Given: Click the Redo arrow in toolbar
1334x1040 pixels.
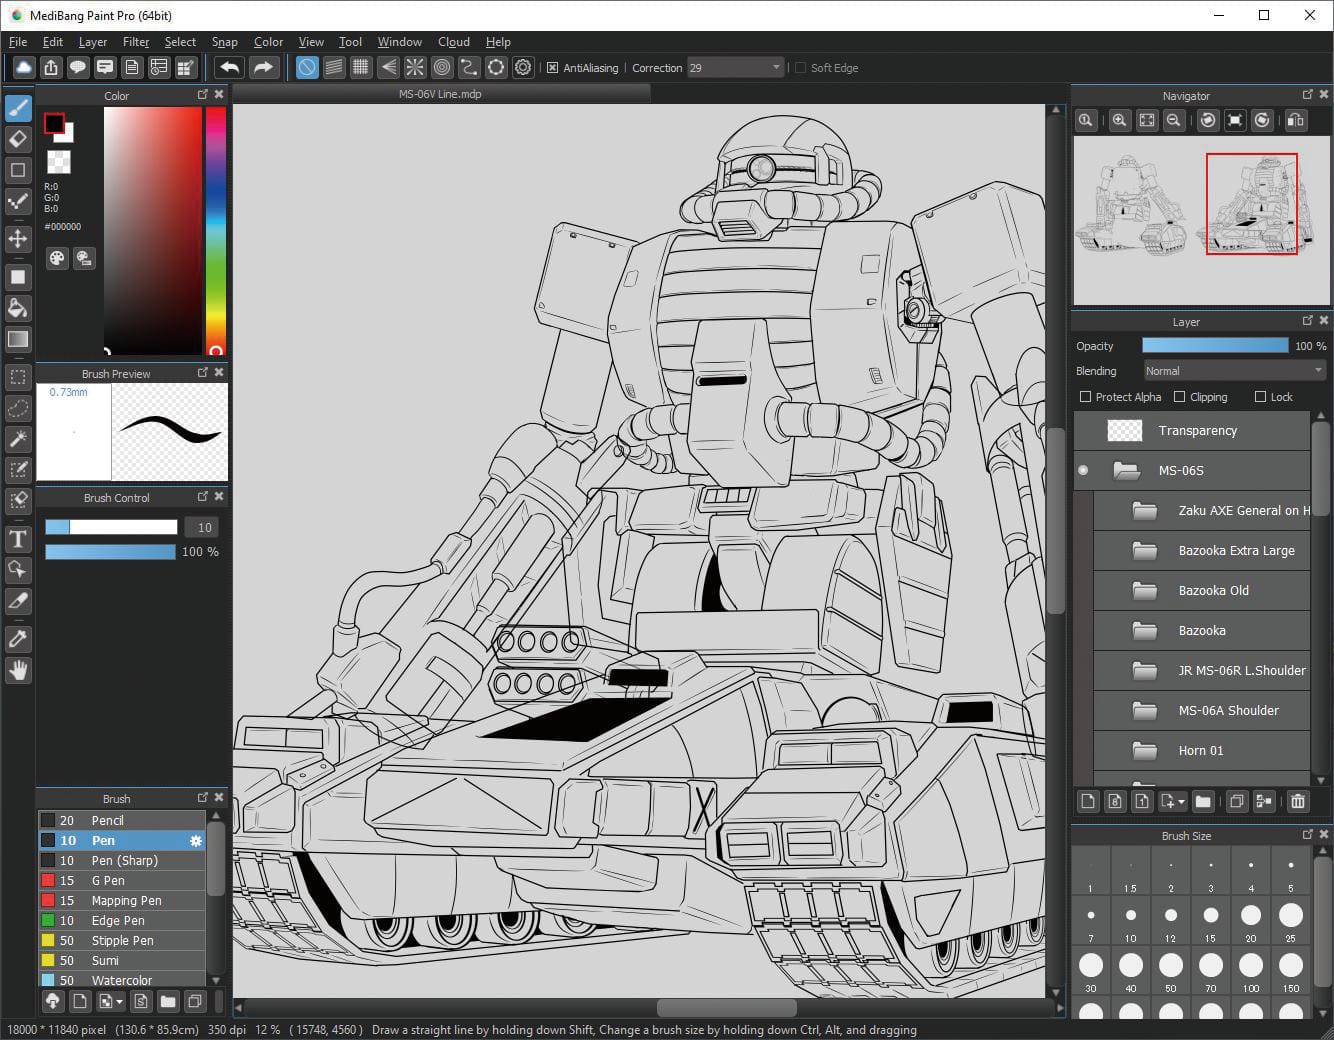Looking at the screenshot, I should tap(263, 68).
